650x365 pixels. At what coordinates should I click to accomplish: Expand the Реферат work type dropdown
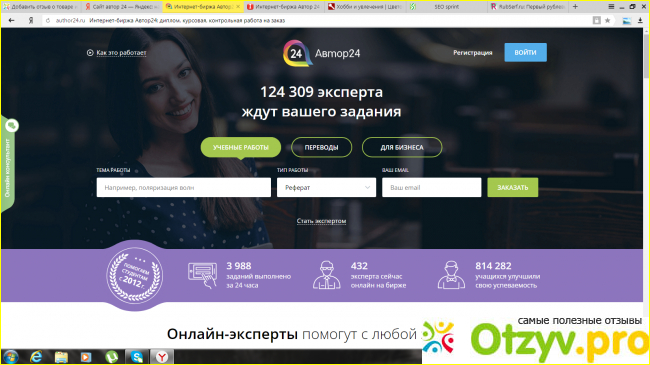(x=326, y=187)
